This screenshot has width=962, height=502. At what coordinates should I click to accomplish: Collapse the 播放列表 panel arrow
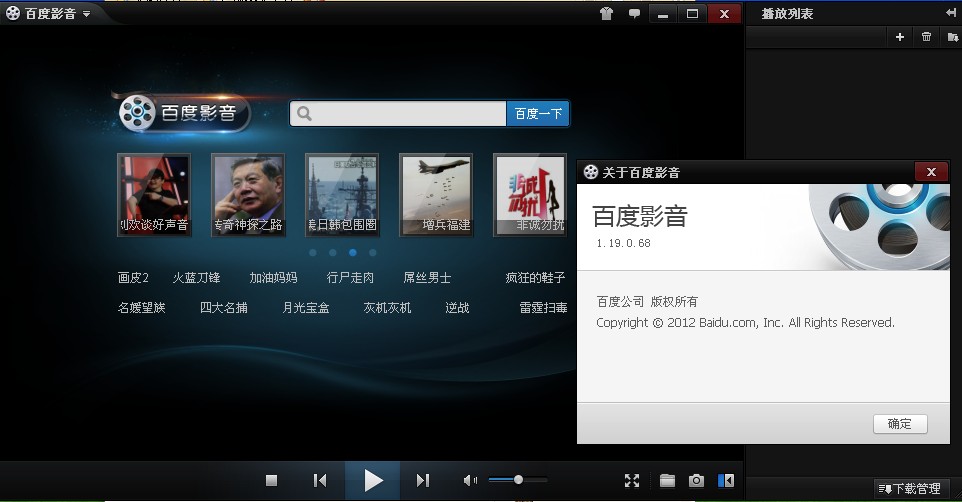coord(951,12)
